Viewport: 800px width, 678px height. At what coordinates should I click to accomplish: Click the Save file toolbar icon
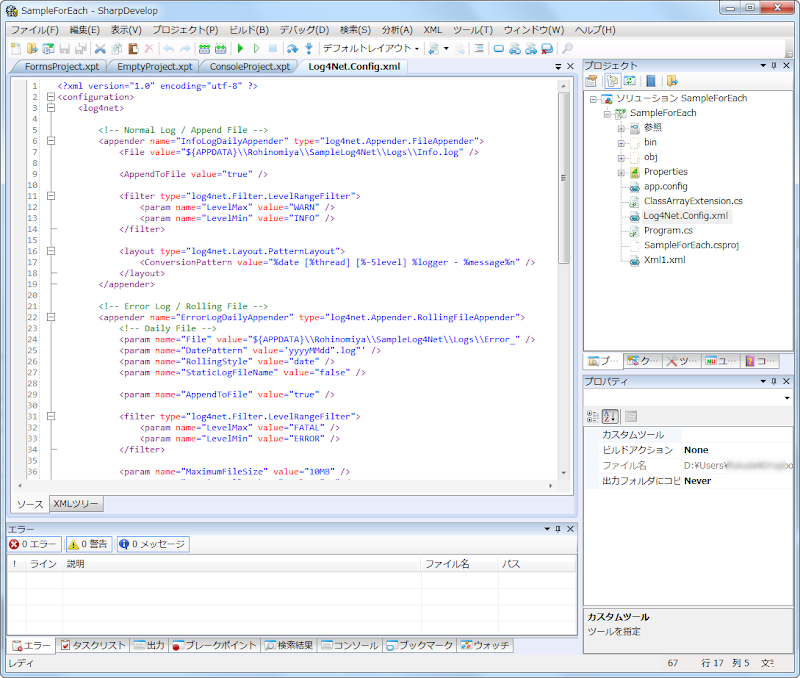click(65, 48)
